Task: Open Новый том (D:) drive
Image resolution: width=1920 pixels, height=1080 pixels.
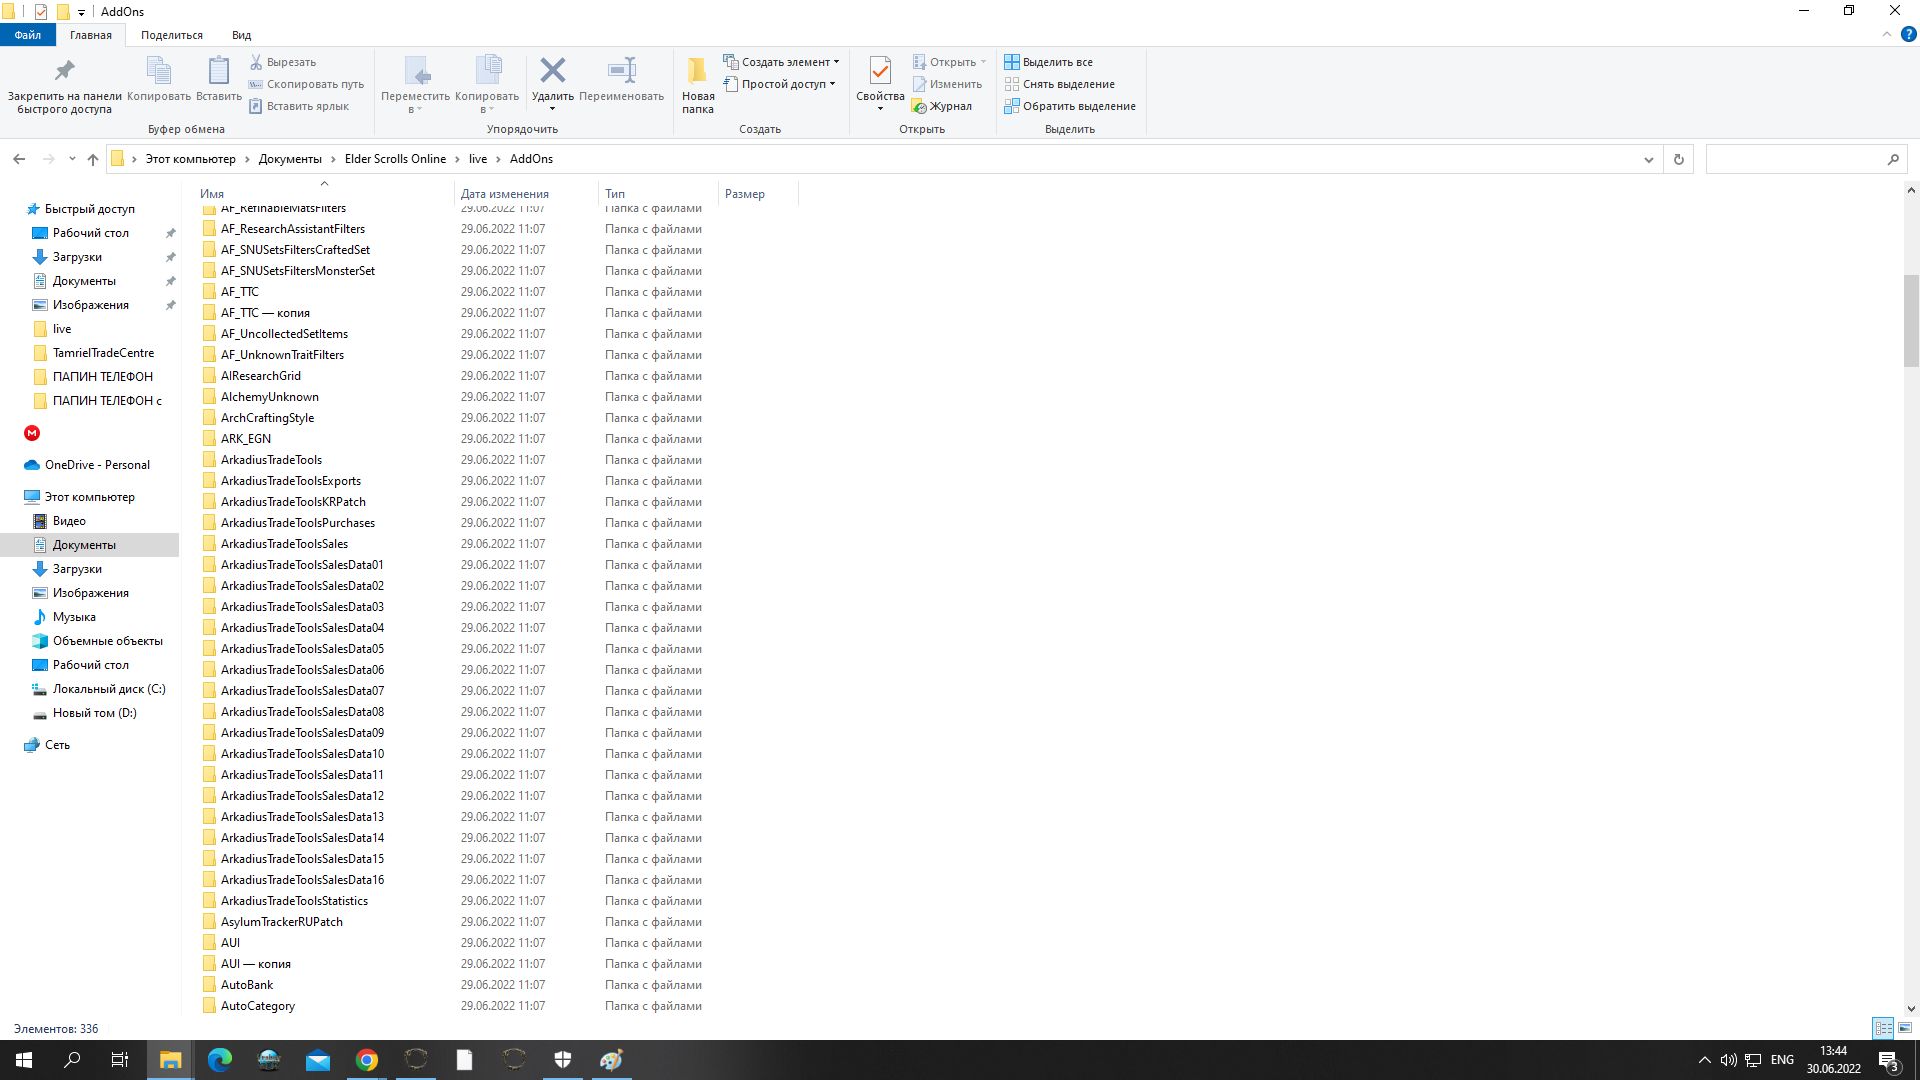Action: [x=94, y=713]
